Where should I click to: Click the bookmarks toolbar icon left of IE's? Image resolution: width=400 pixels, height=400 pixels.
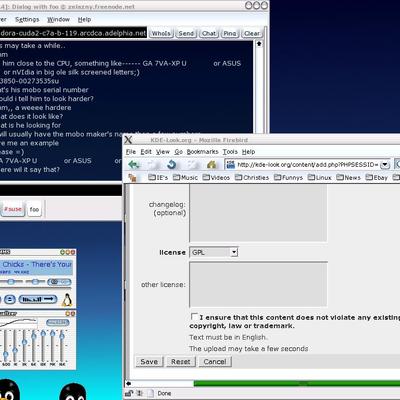pyautogui.click(x=132, y=178)
